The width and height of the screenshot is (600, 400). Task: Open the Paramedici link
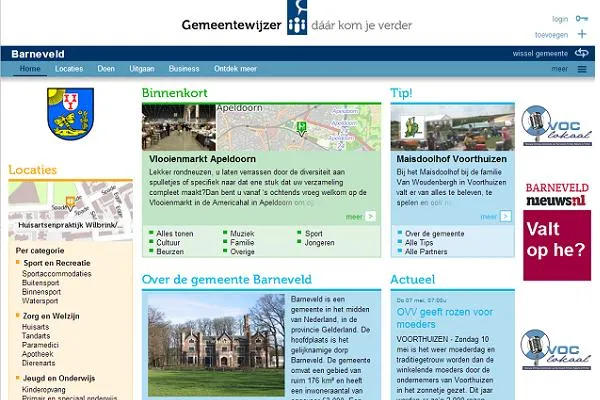(40, 345)
